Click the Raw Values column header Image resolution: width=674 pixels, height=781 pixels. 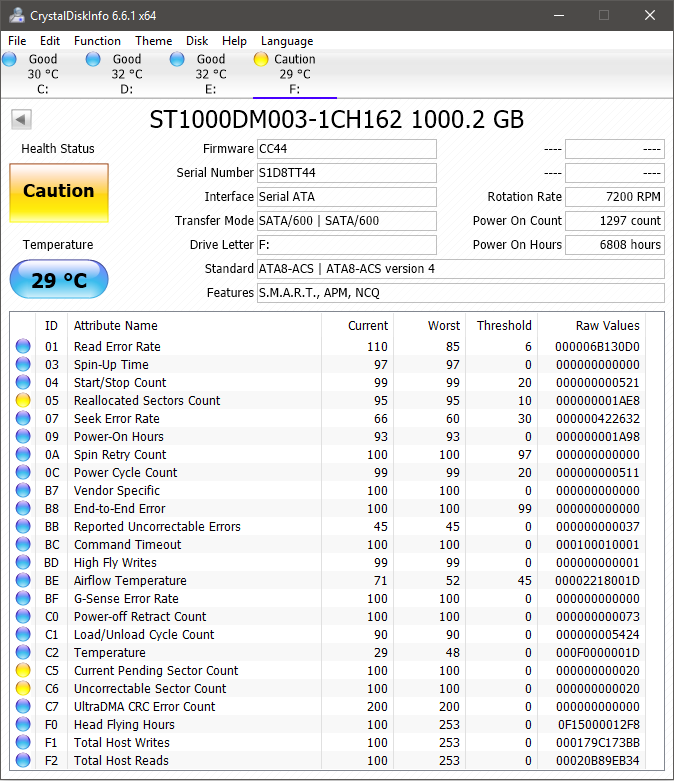point(591,326)
